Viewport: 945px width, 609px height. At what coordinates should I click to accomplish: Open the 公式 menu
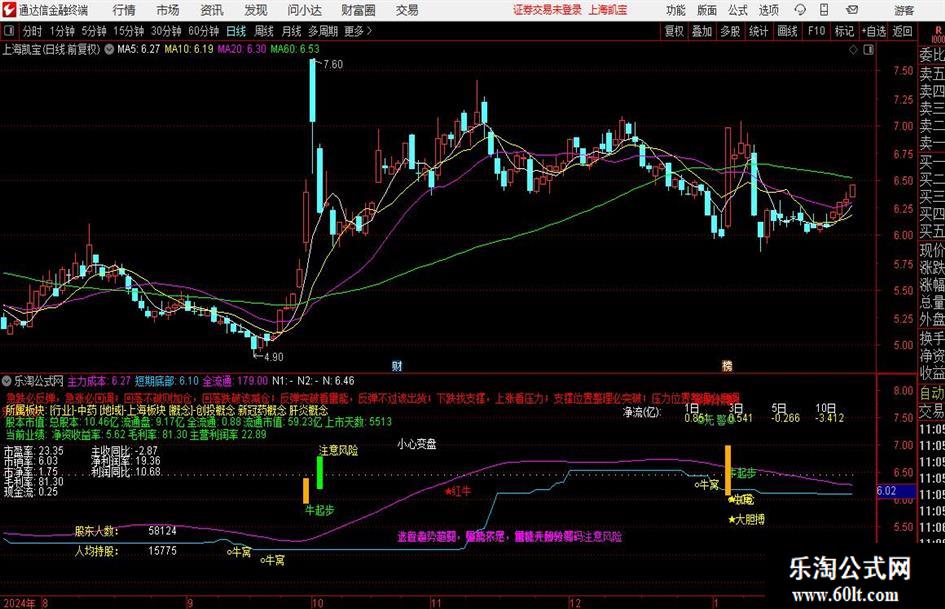pyautogui.click(x=737, y=10)
